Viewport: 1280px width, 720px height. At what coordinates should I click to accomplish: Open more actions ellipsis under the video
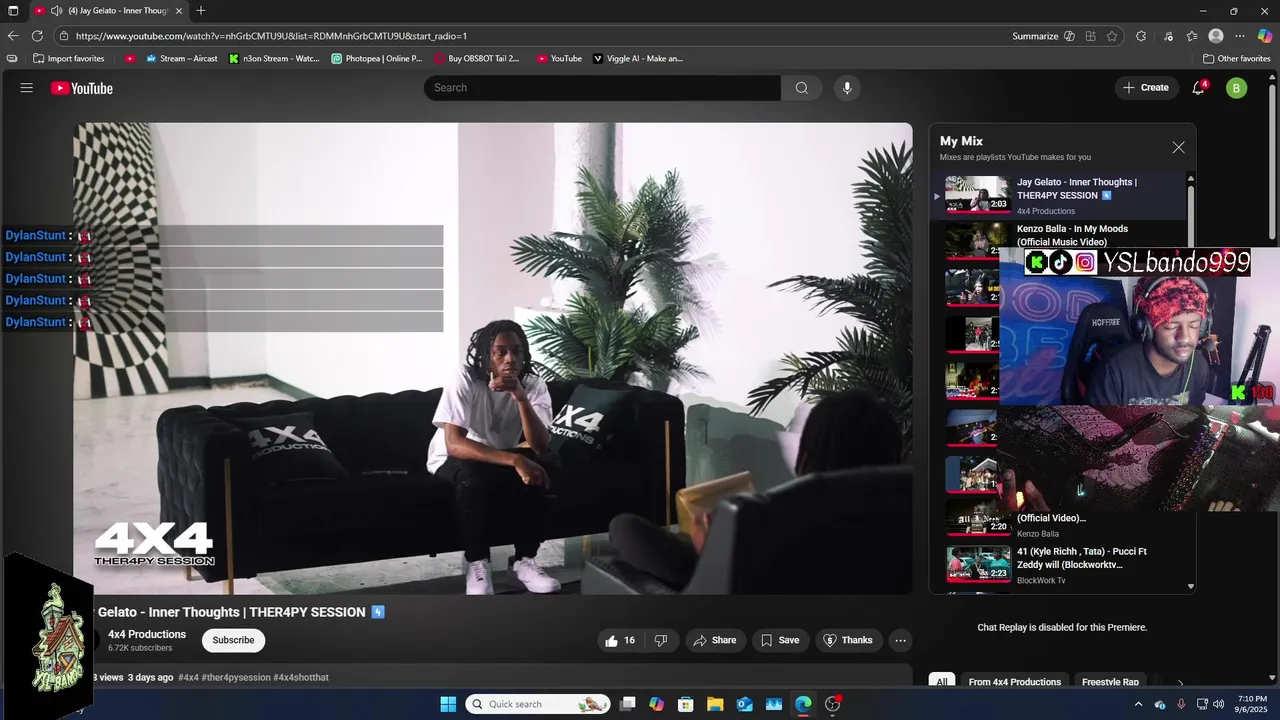(x=900, y=640)
